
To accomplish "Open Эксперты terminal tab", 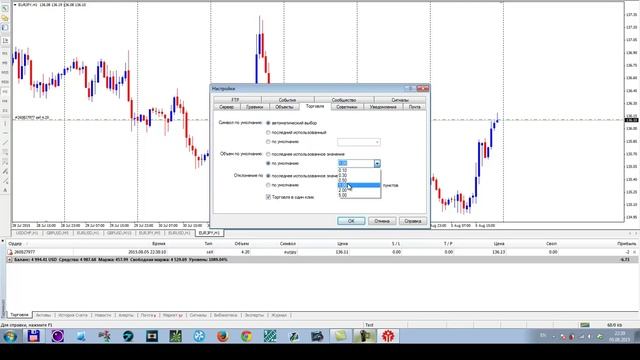I will pos(254,316).
